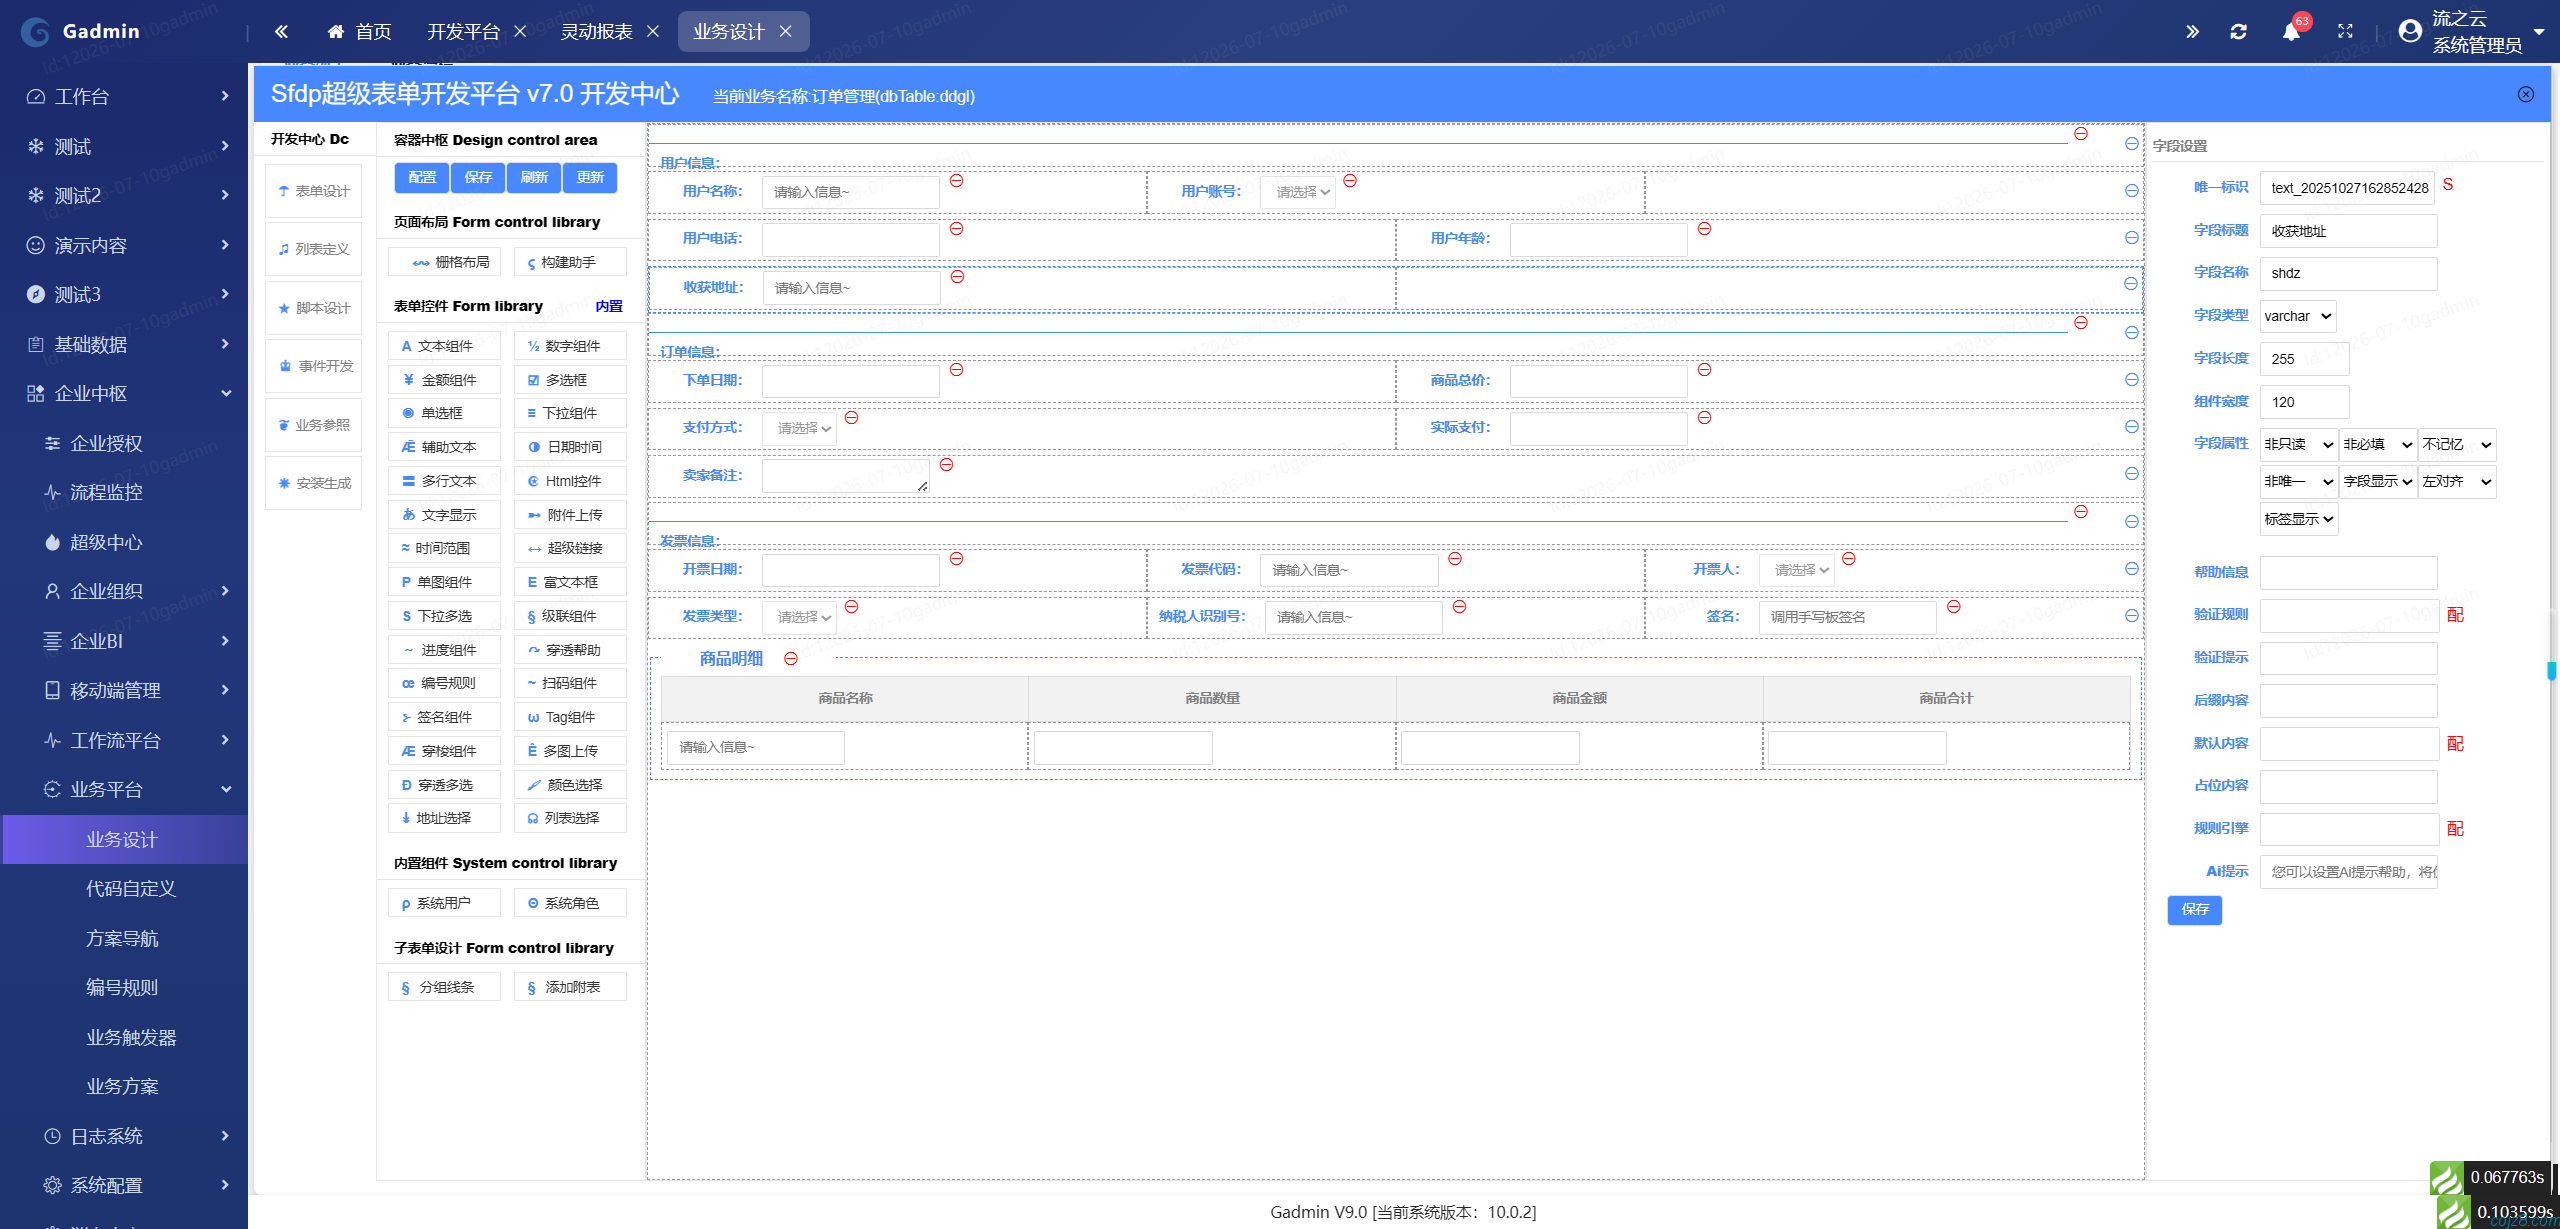Viewport: 2560px width, 1229px height.
Task: Select the 颜色选择 color component
Action: click(x=570, y=785)
